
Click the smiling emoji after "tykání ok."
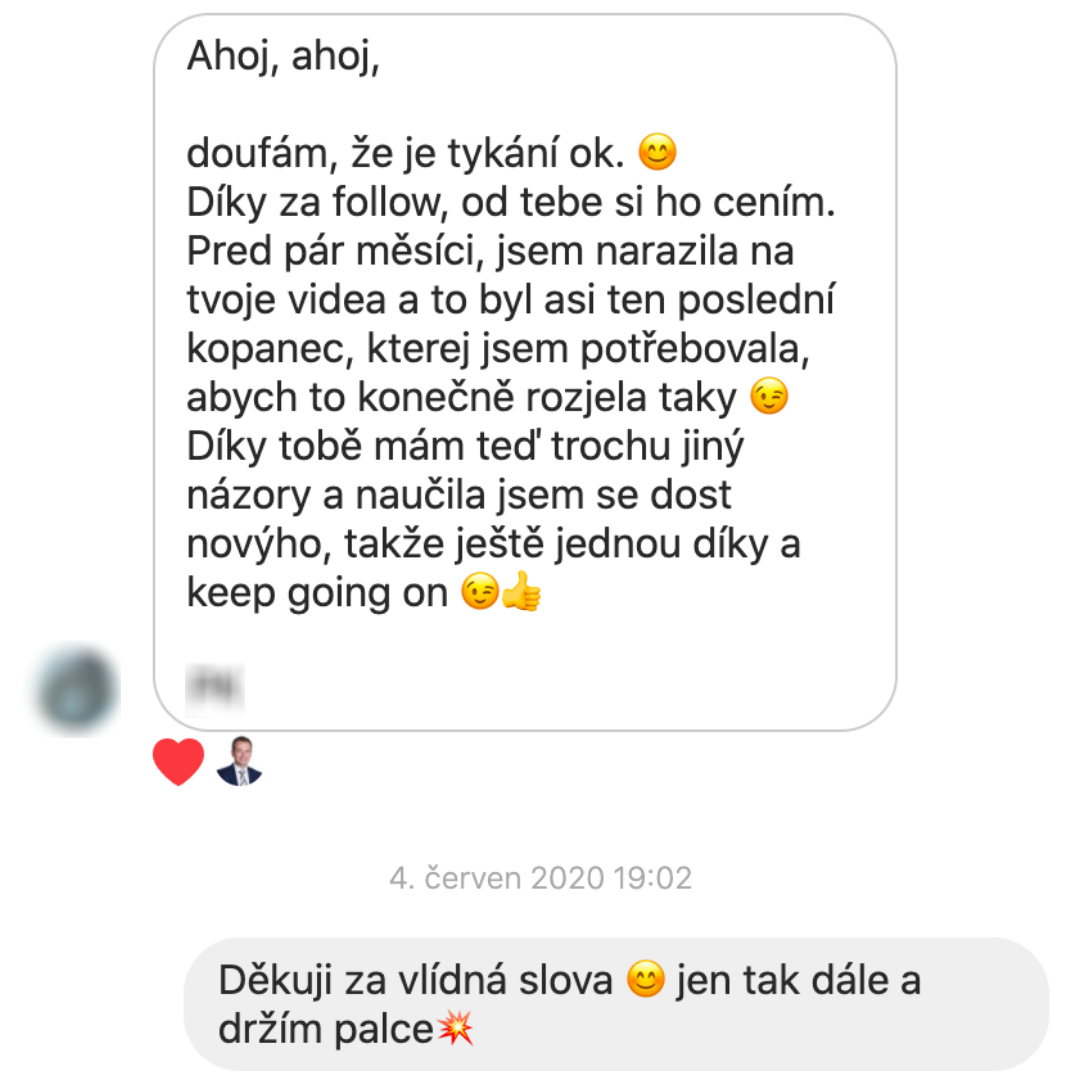[658, 152]
